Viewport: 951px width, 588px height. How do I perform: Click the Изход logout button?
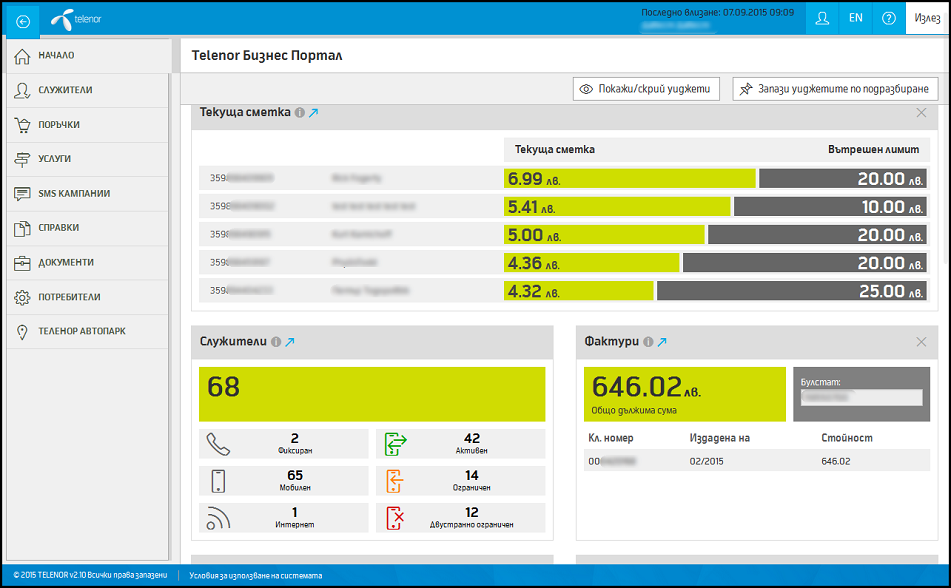(927, 18)
